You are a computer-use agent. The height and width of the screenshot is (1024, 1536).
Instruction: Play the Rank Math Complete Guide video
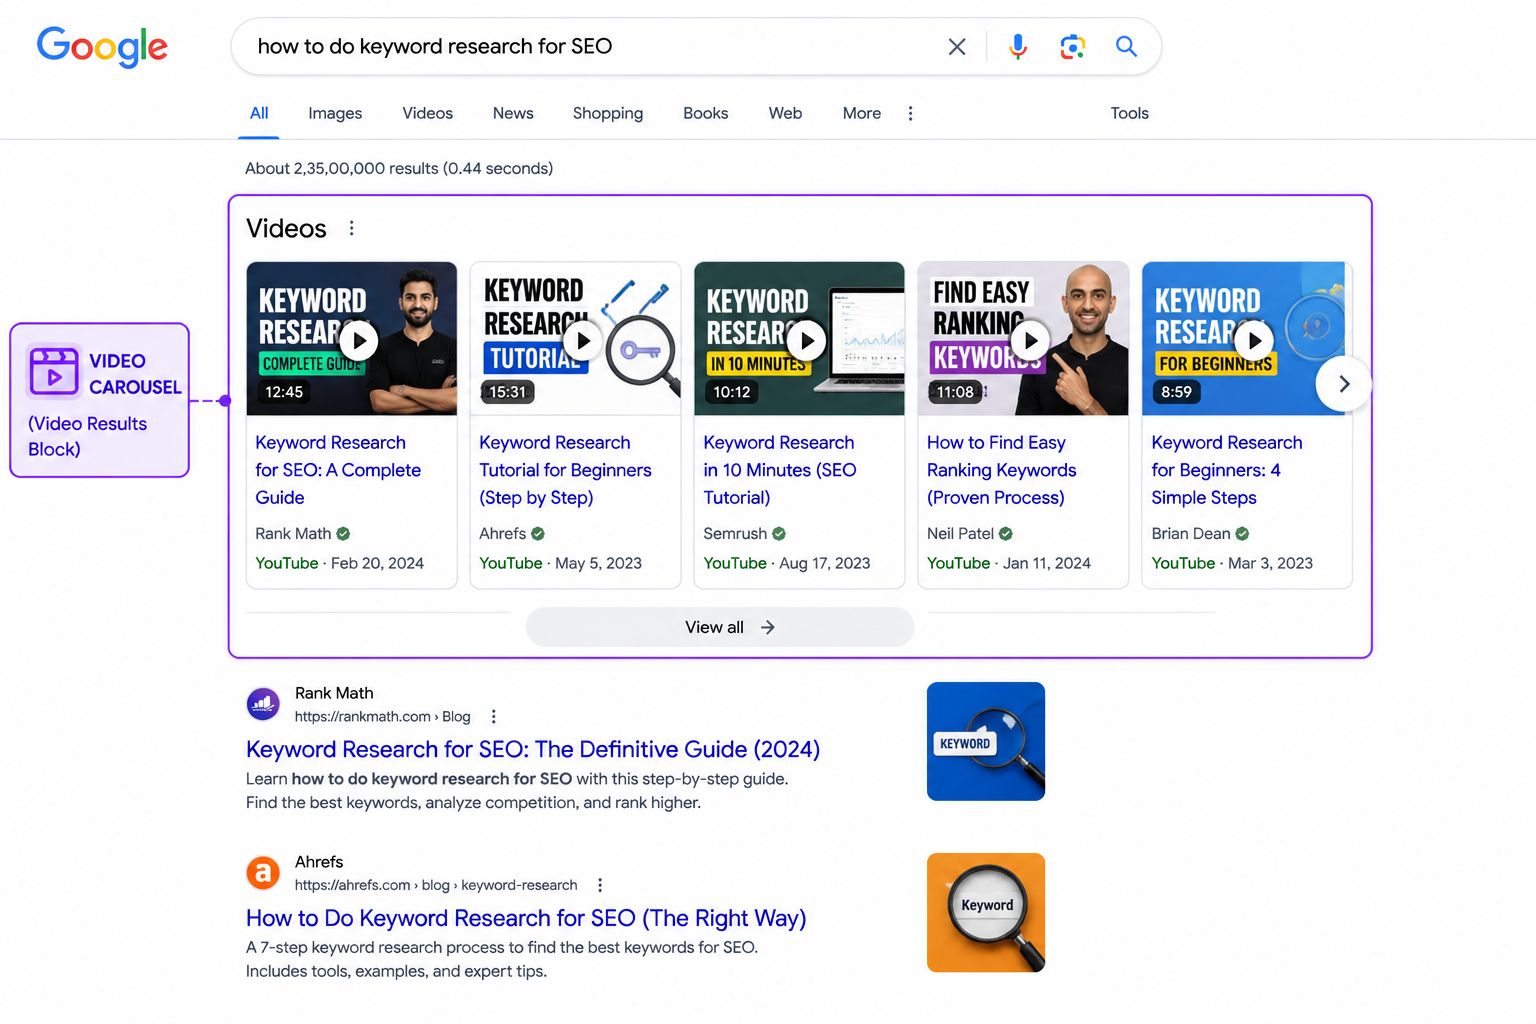tap(359, 341)
